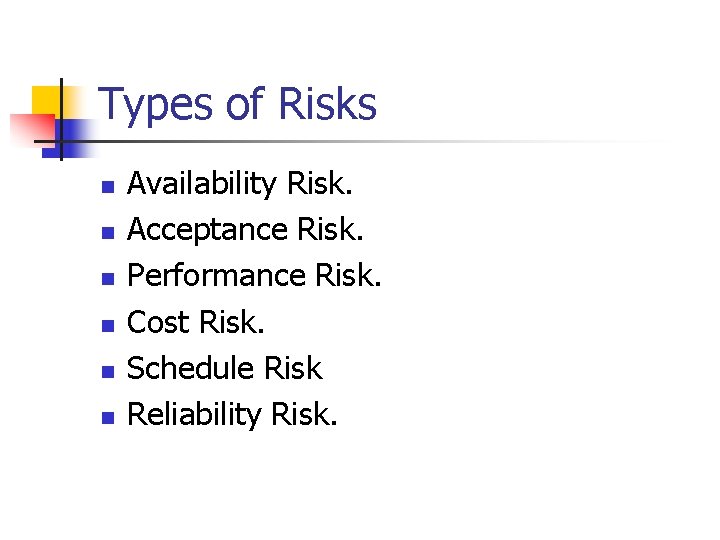The height and width of the screenshot is (540, 720).
Task: Select the 'Schedule Risk' text line
Action: pyautogui.click(x=225, y=368)
